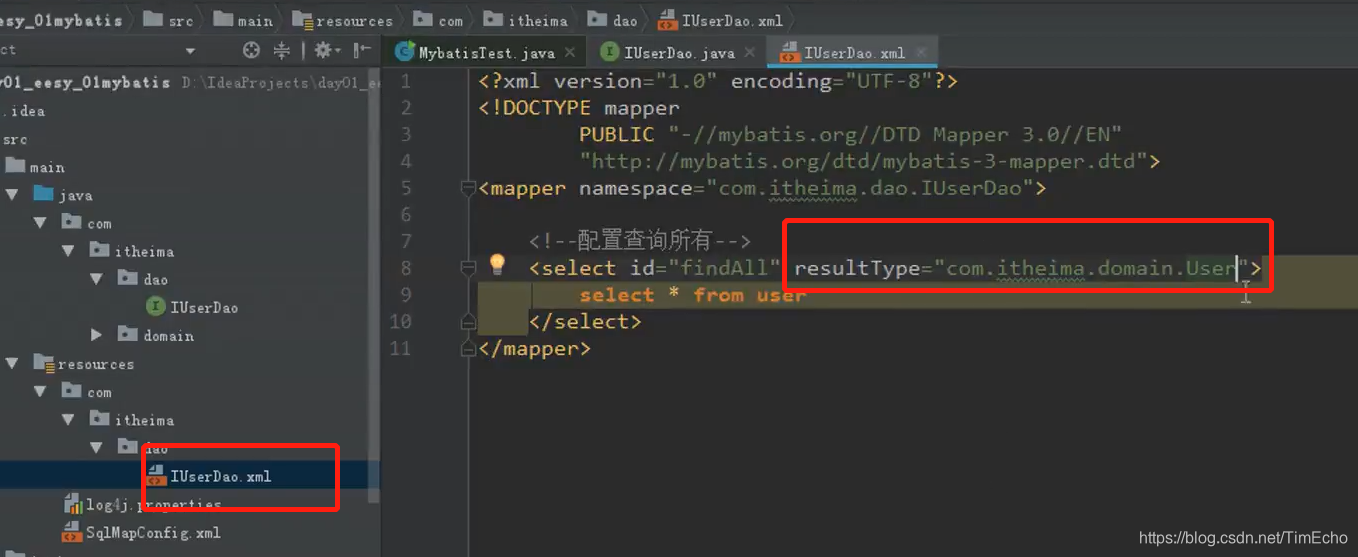Switch to the MybatisTest.java tab
The width and height of the screenshot is (1358, 557).
[487, 53]
